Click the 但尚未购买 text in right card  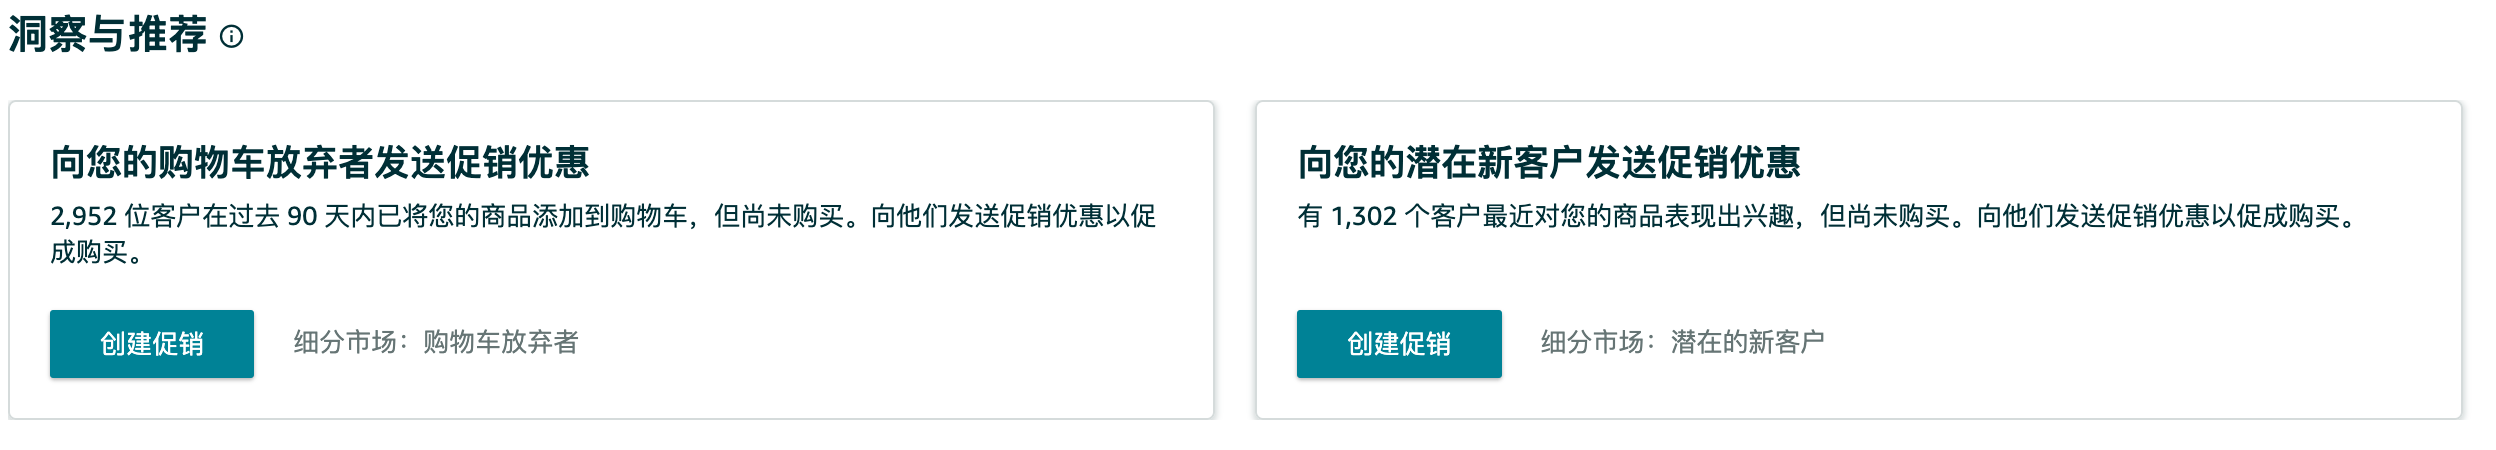(1885, 217)
